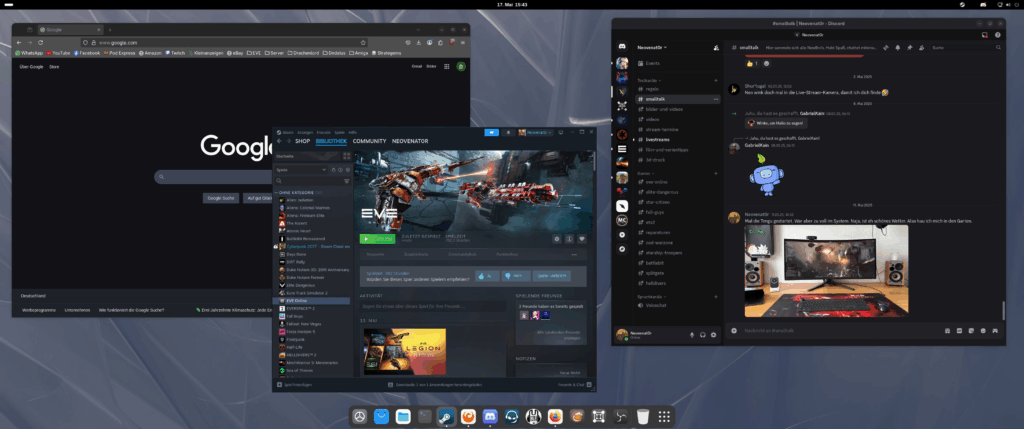Vote thumbs-up 'Ja' for EVE recommendation

pos(487,276)
